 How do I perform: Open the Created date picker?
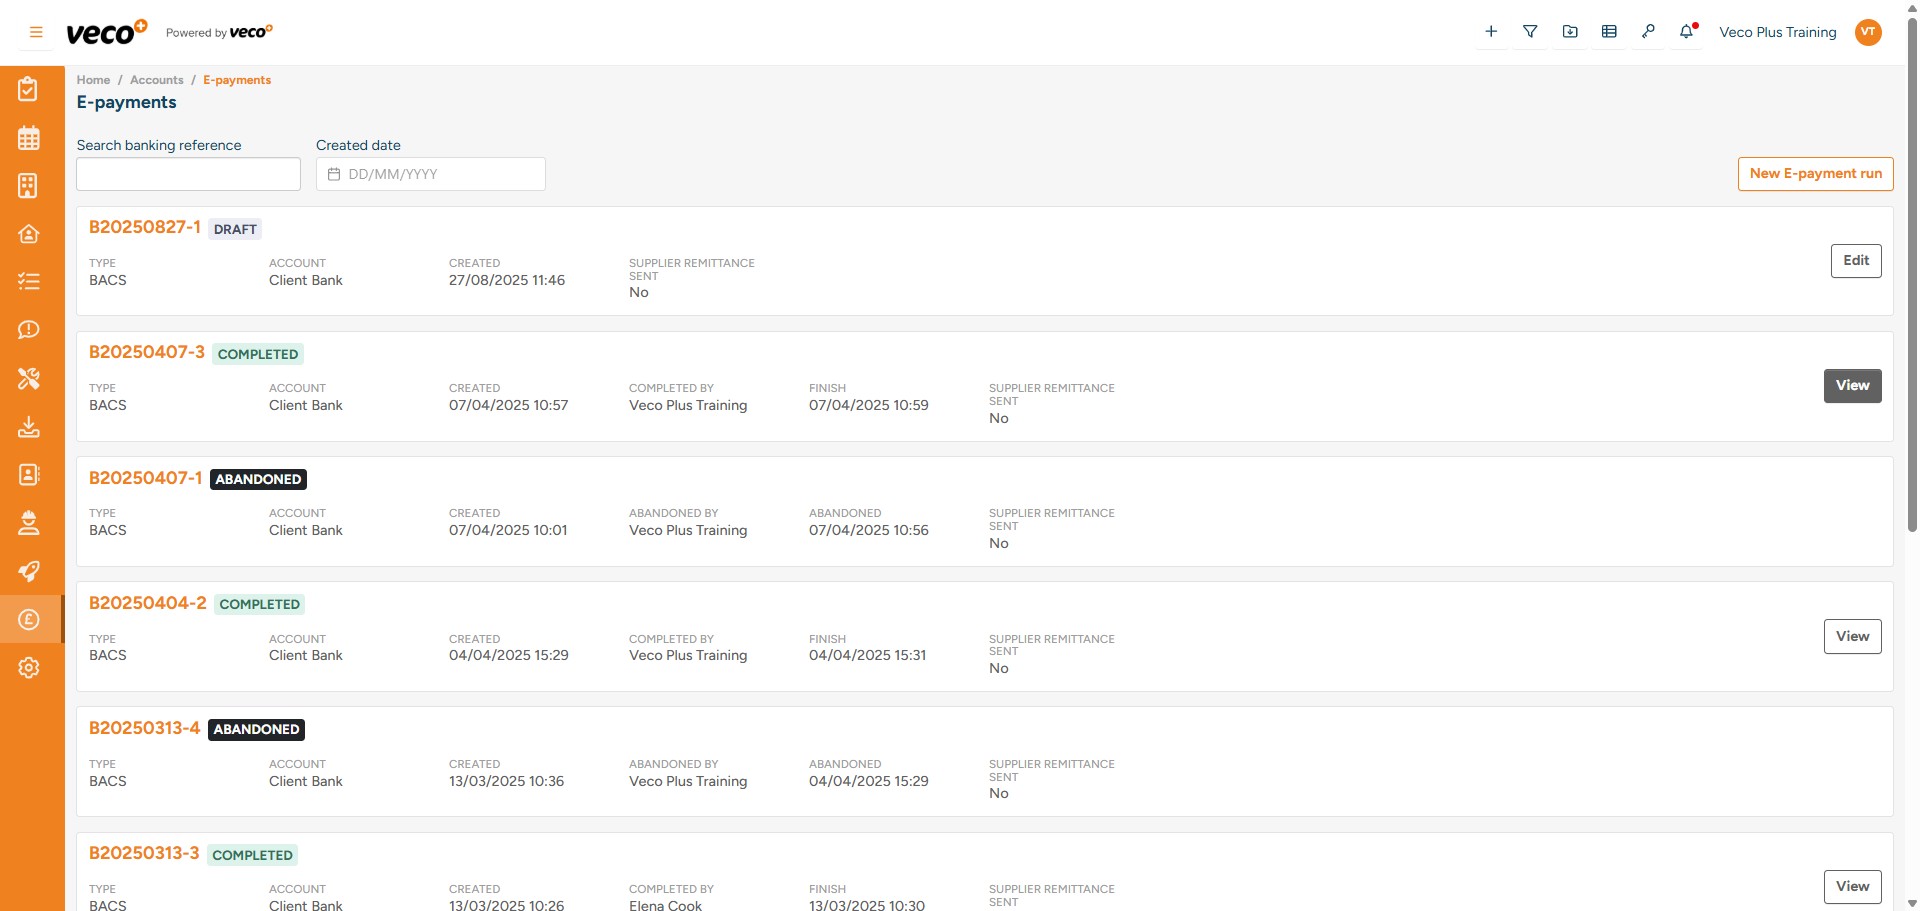[x=430, y=173]
